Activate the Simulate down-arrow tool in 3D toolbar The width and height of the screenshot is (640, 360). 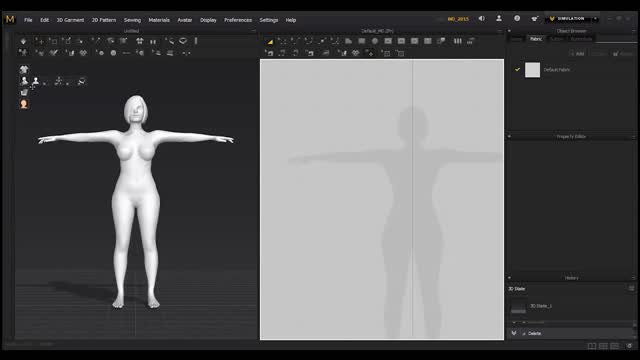[x=23, y=41]
